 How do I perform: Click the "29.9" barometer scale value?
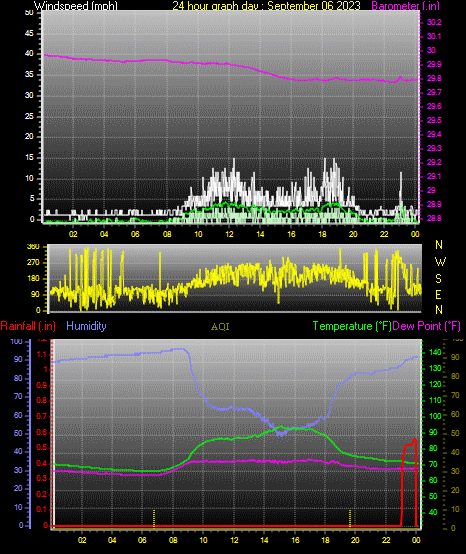pos(434,64)
